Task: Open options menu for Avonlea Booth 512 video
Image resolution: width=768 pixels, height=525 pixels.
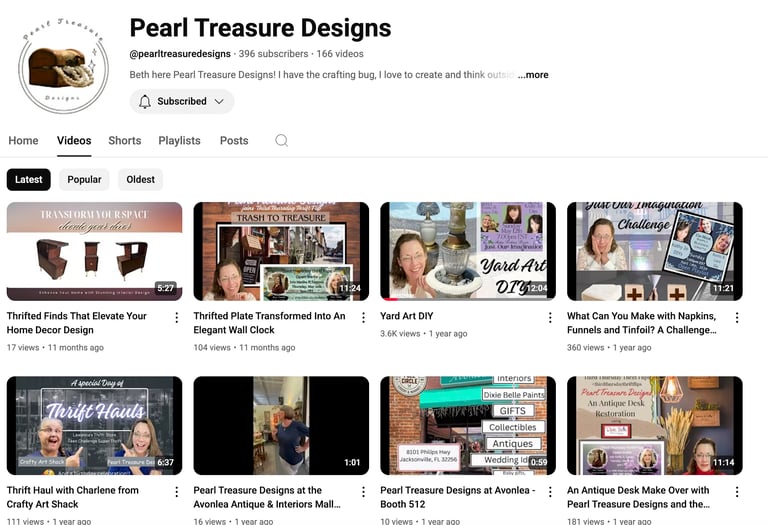Action: [x=550, y=492]
